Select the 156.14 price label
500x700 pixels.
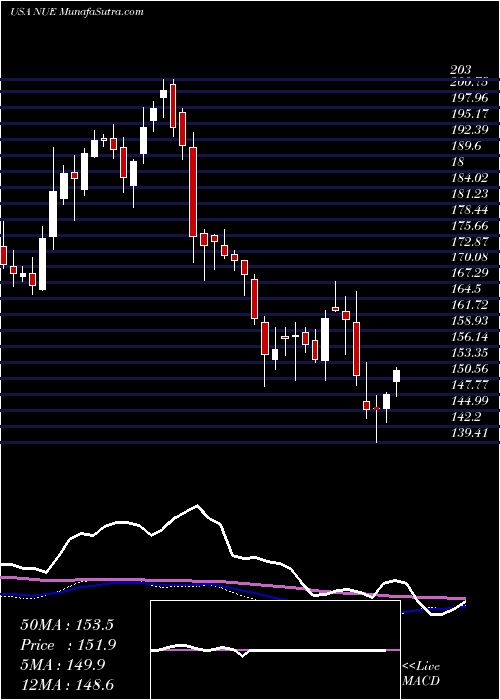click(x=469, y=337)
